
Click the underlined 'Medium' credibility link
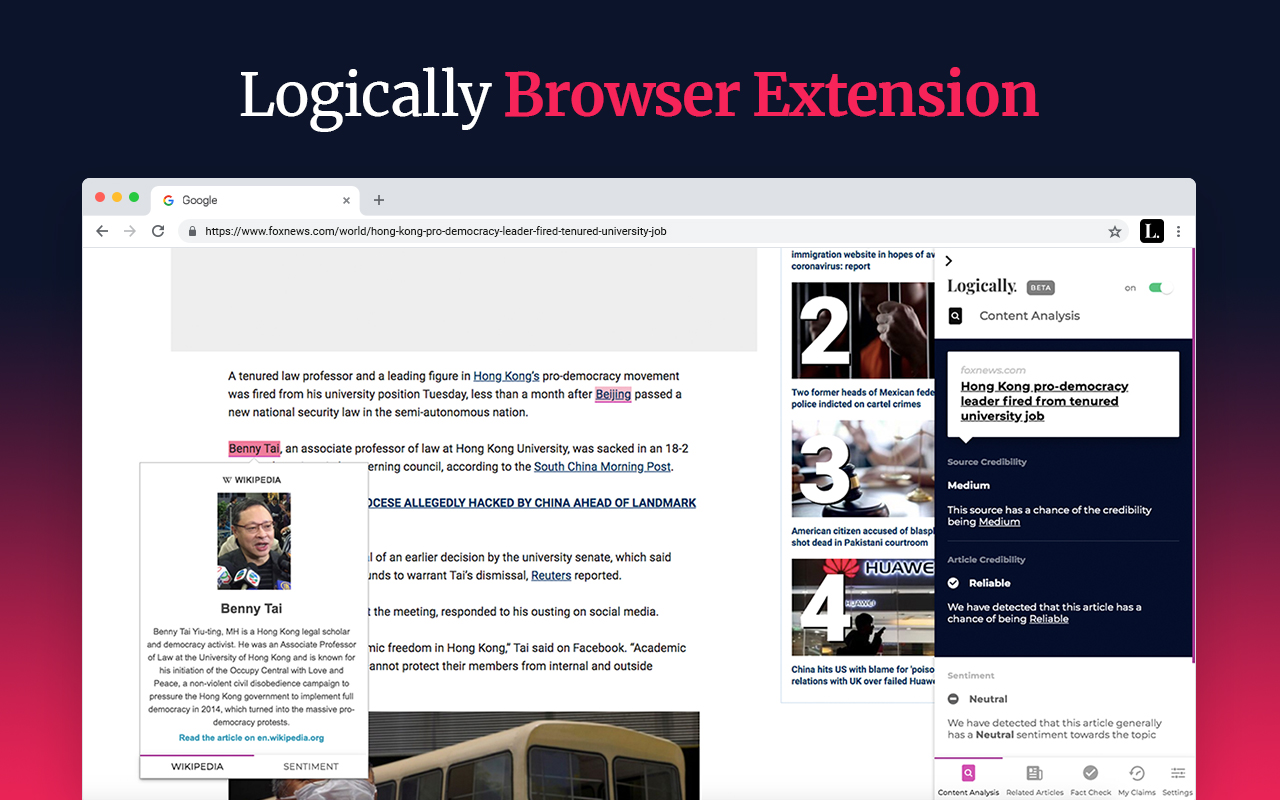(x=999, y=522)
